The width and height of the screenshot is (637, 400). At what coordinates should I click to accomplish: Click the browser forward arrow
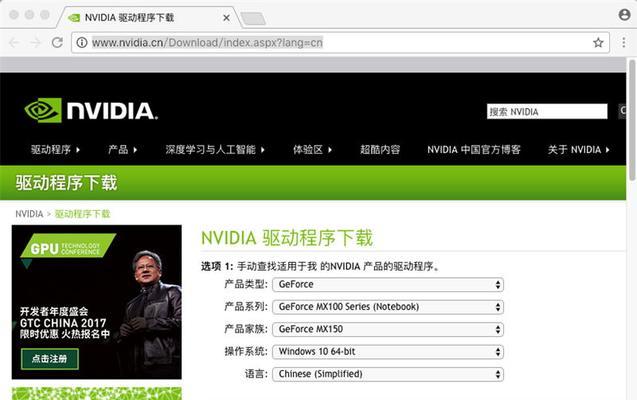tap(36, 43)
